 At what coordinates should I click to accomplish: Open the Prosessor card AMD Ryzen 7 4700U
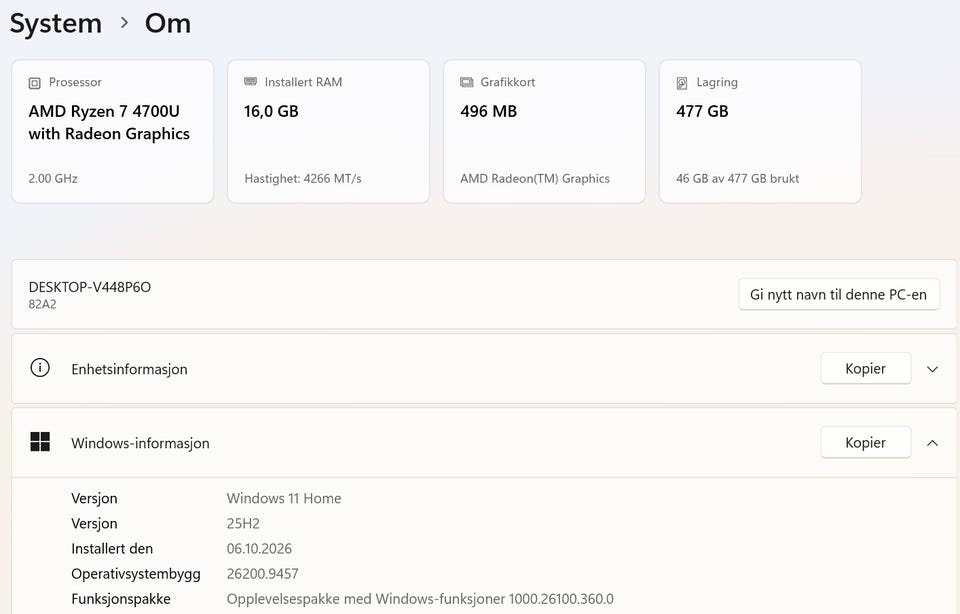pos(113,131)
